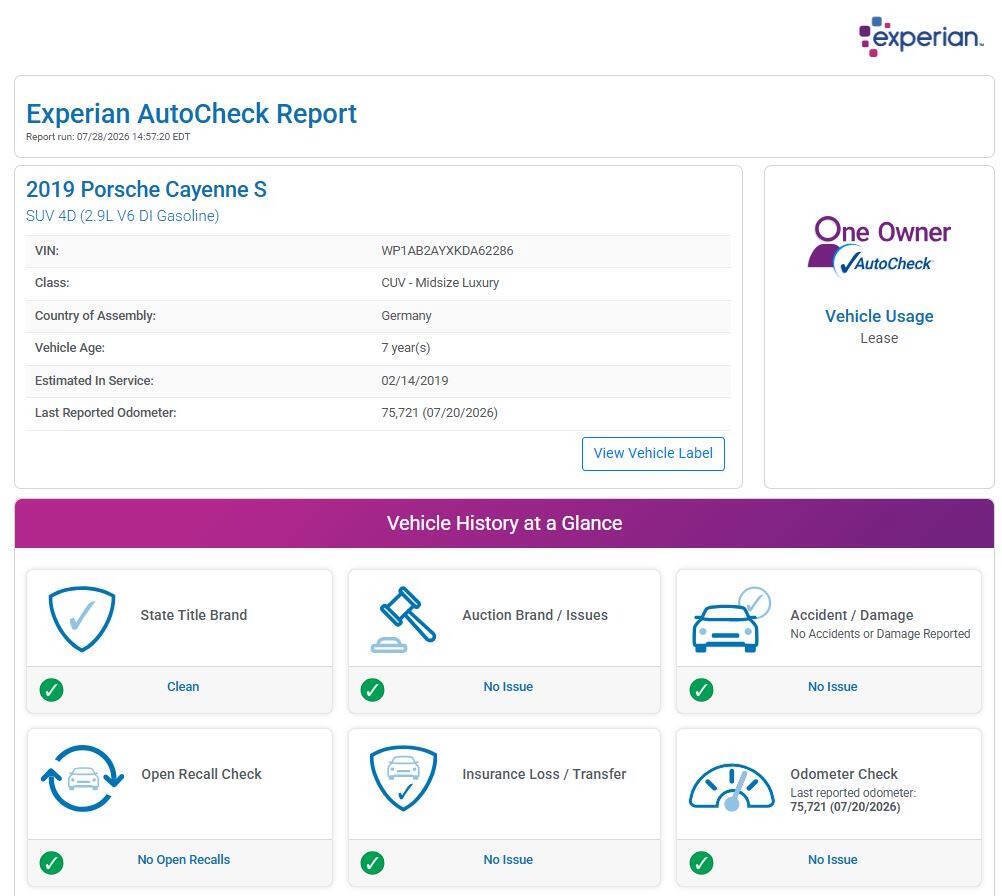1002x896 pixels.
Task: Click the State Title Brand shield icon
Action: point(82,619)
